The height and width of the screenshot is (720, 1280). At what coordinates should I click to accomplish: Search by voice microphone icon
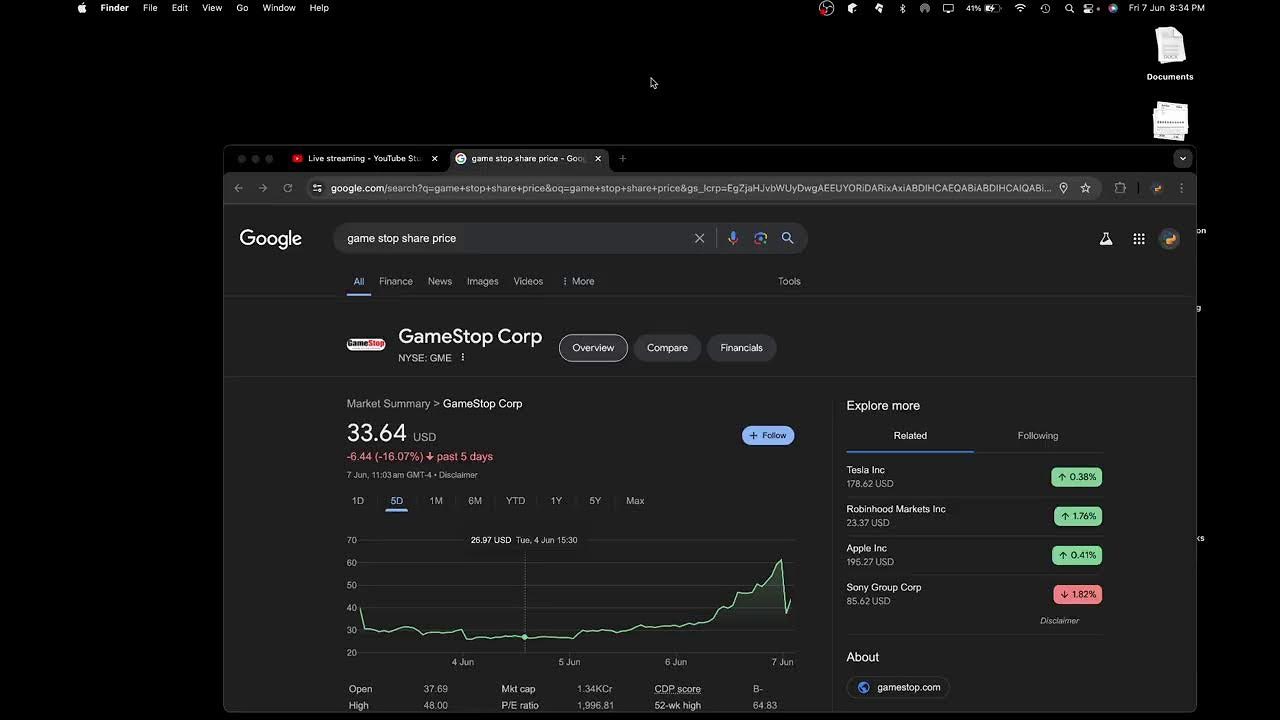pos(733,238)
